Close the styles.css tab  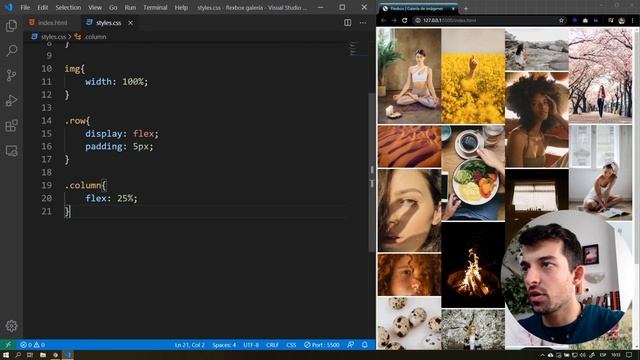click(x=130, y=23)
